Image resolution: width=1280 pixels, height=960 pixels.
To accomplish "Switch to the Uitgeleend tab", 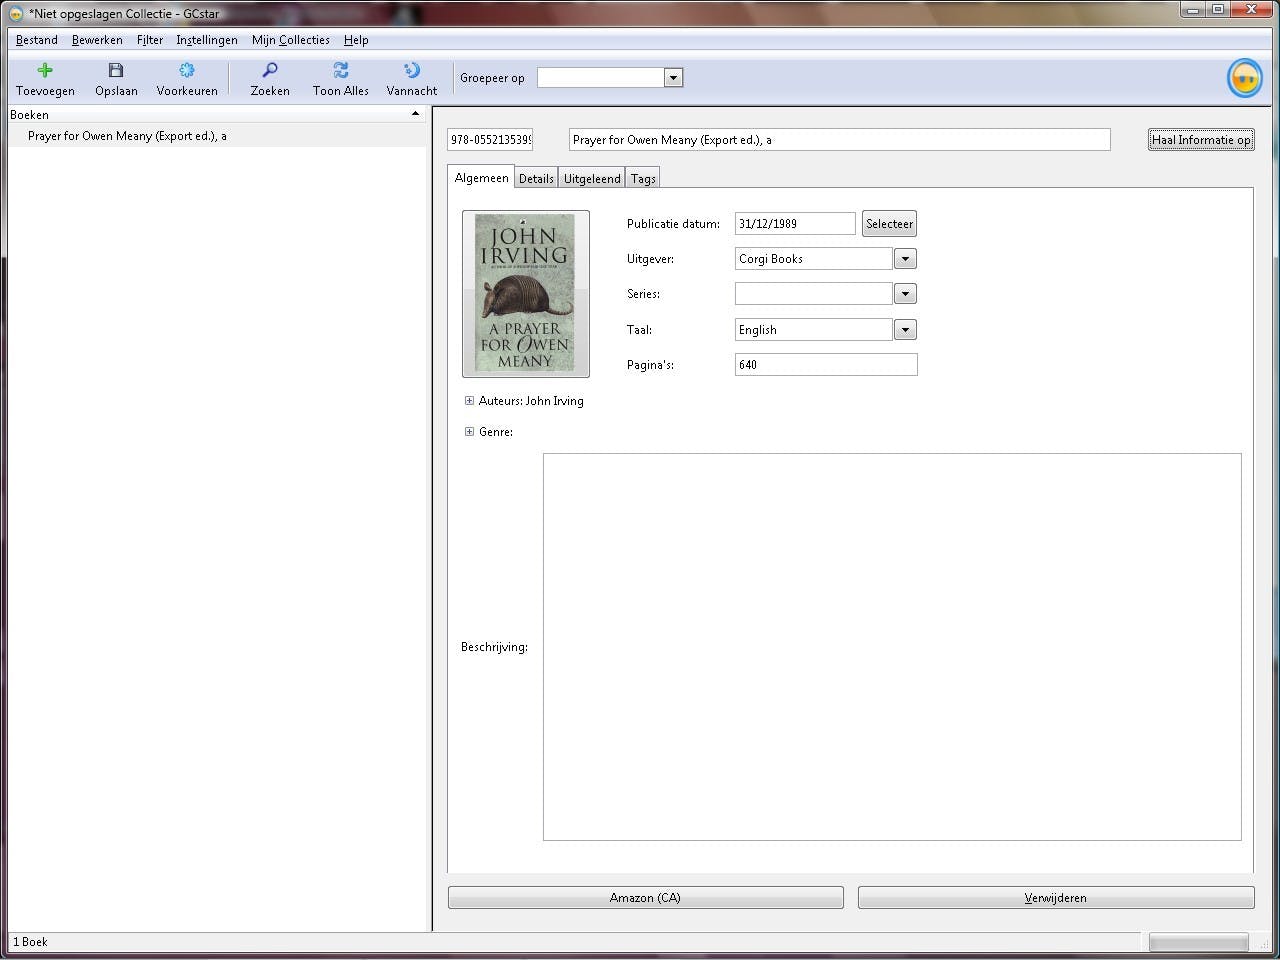I will coord(592,179).
